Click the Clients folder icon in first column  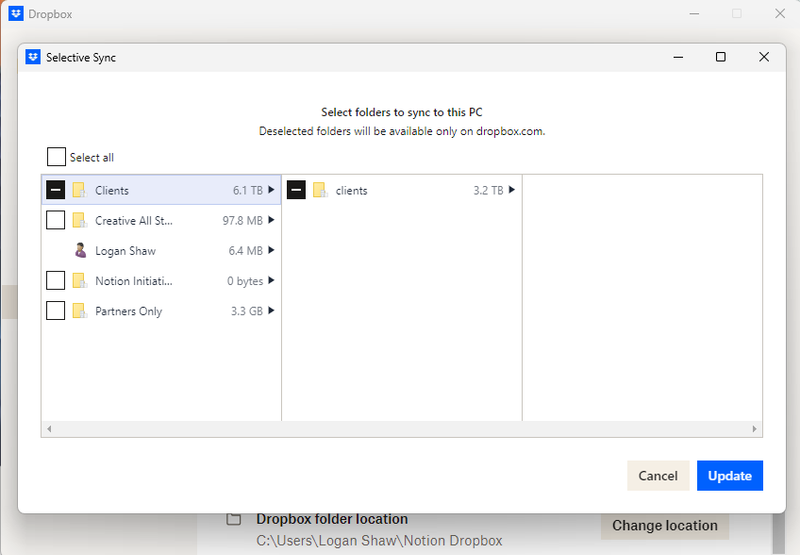80,190
